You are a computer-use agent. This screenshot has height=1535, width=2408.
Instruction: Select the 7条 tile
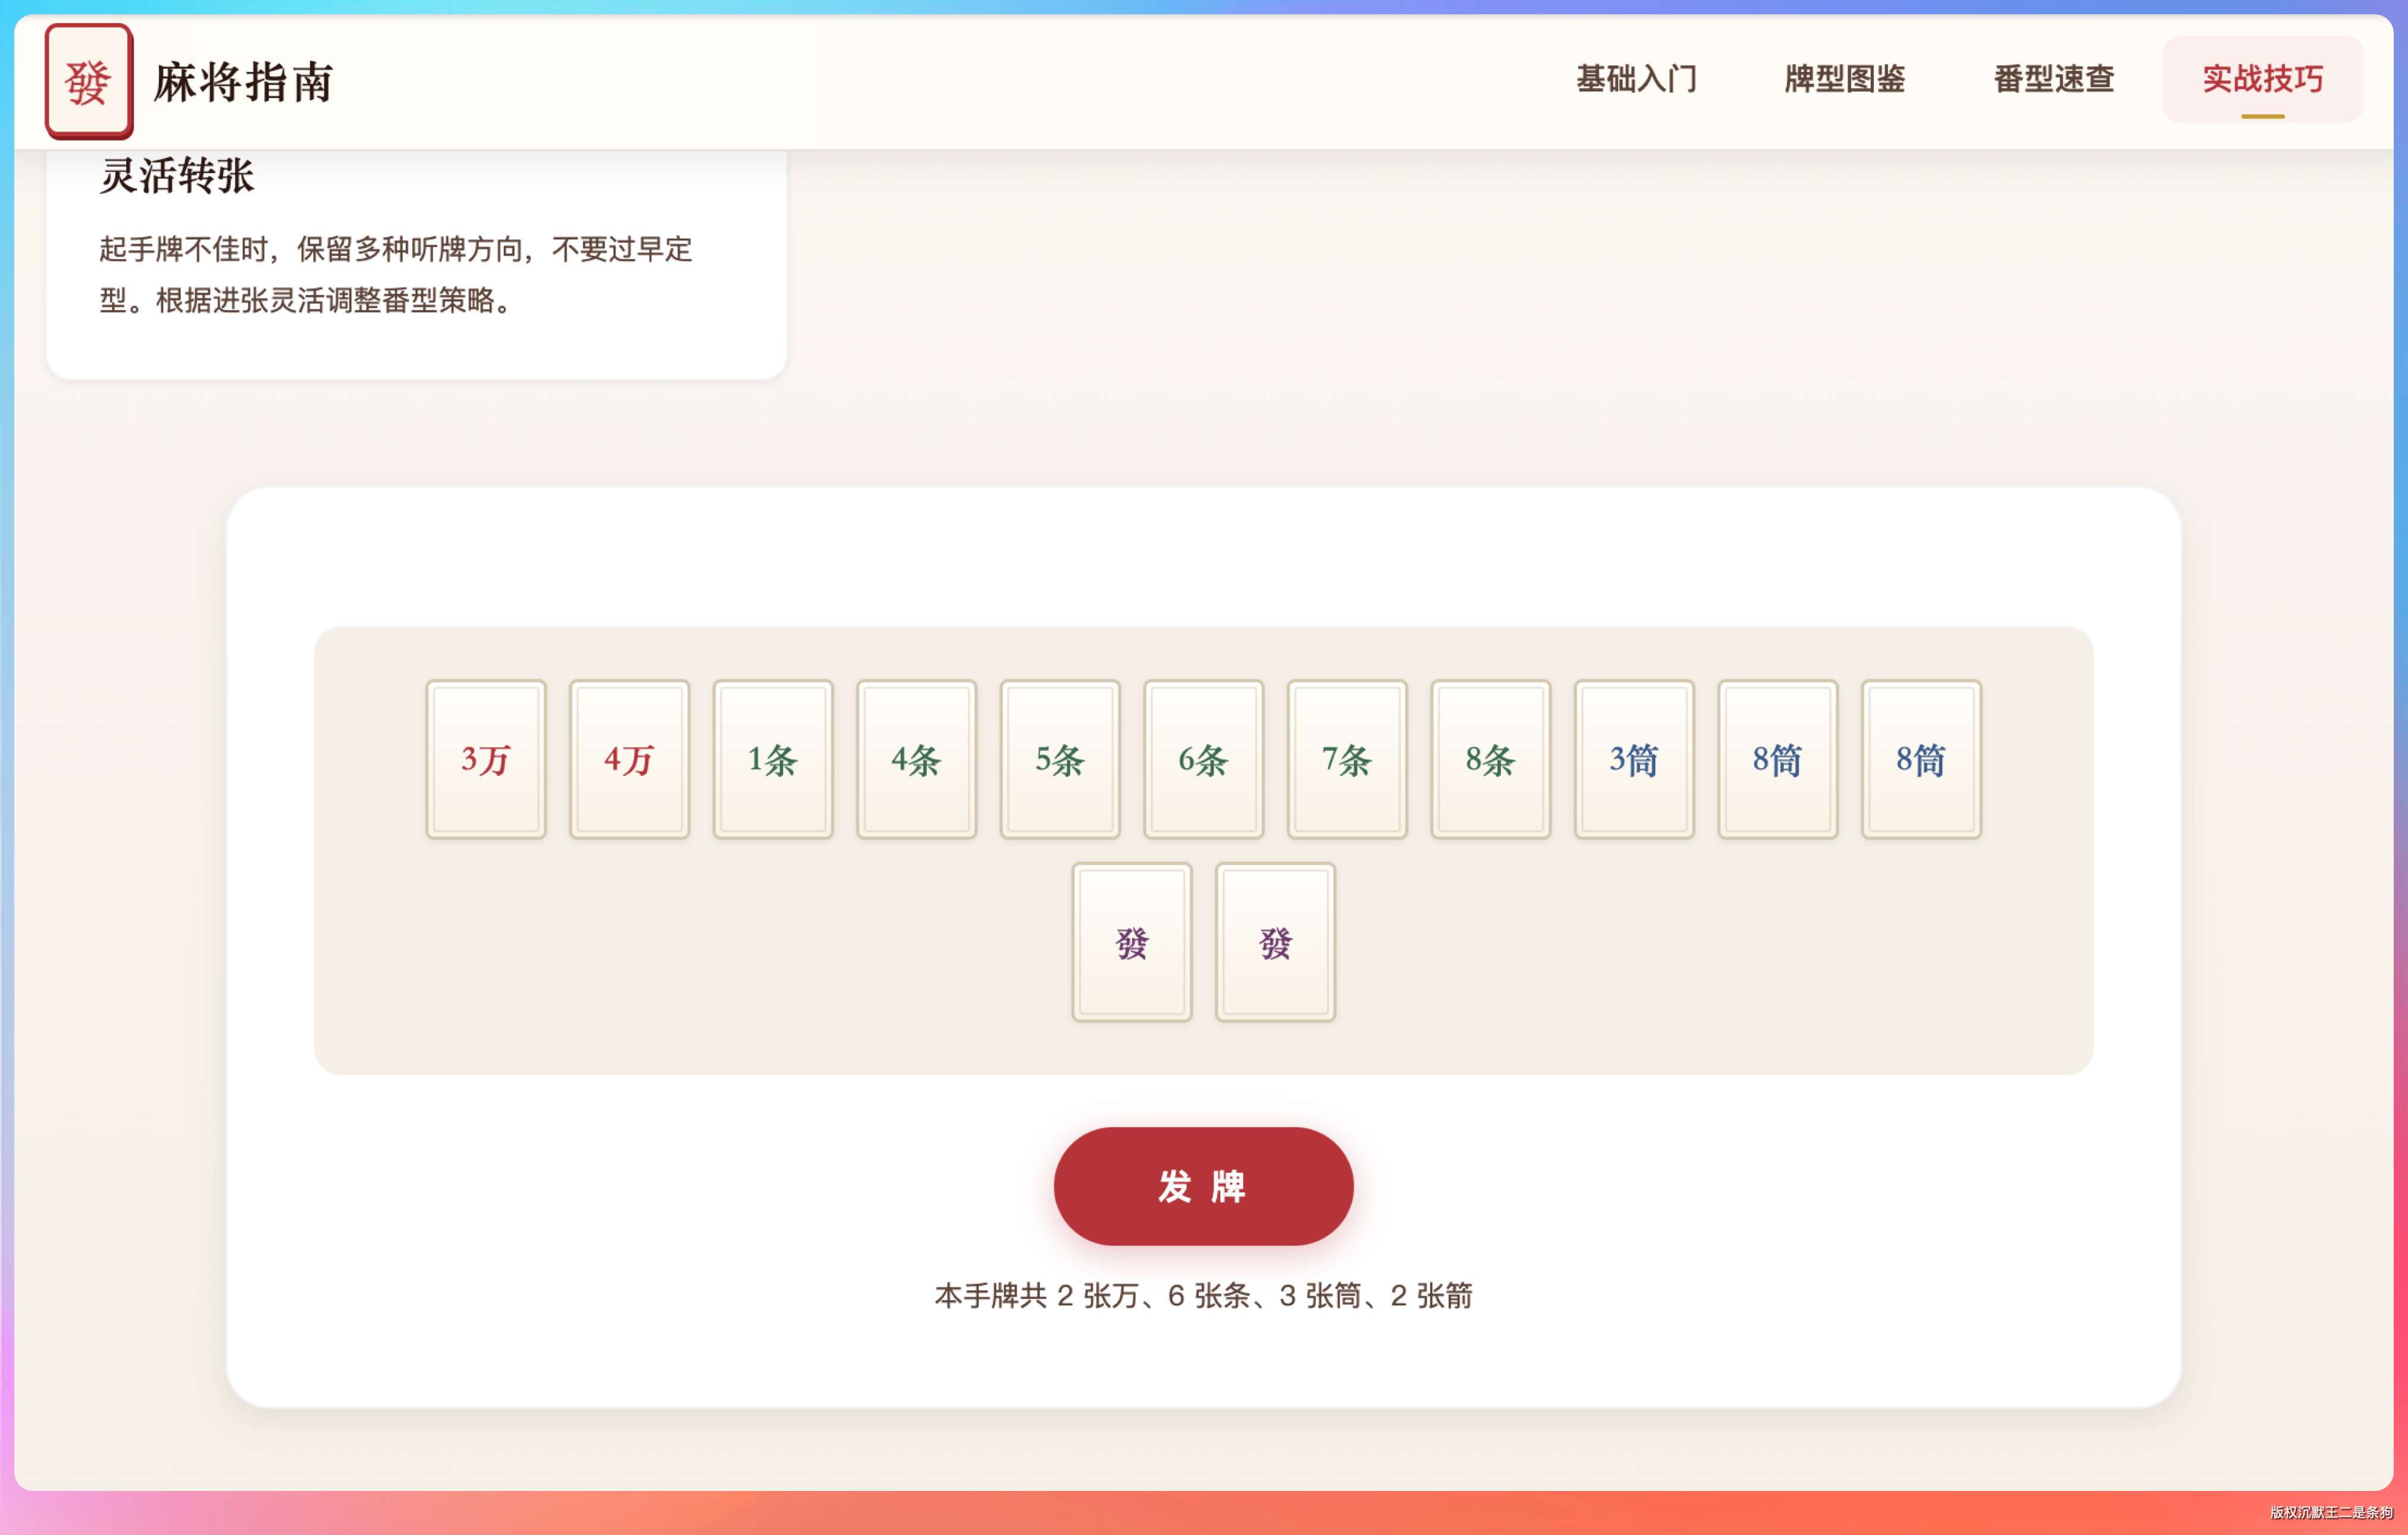click(x=1347, y=759)
